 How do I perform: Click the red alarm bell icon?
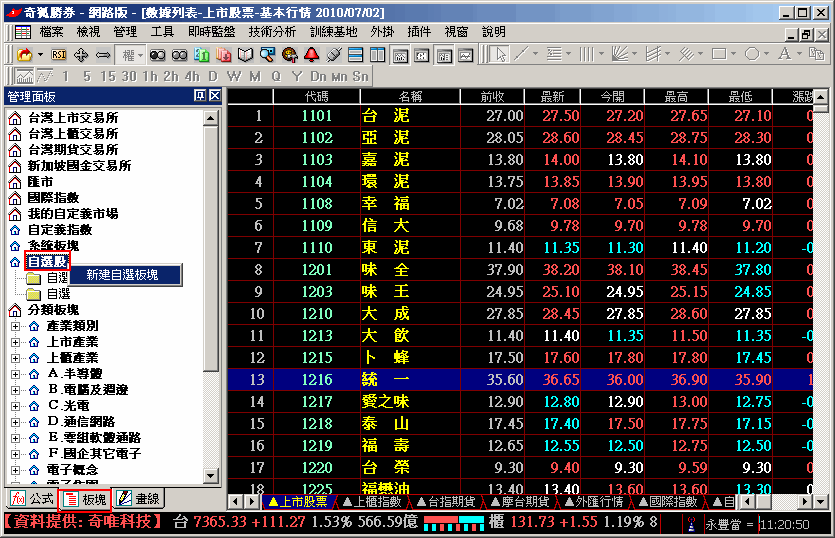click(311, 54)
